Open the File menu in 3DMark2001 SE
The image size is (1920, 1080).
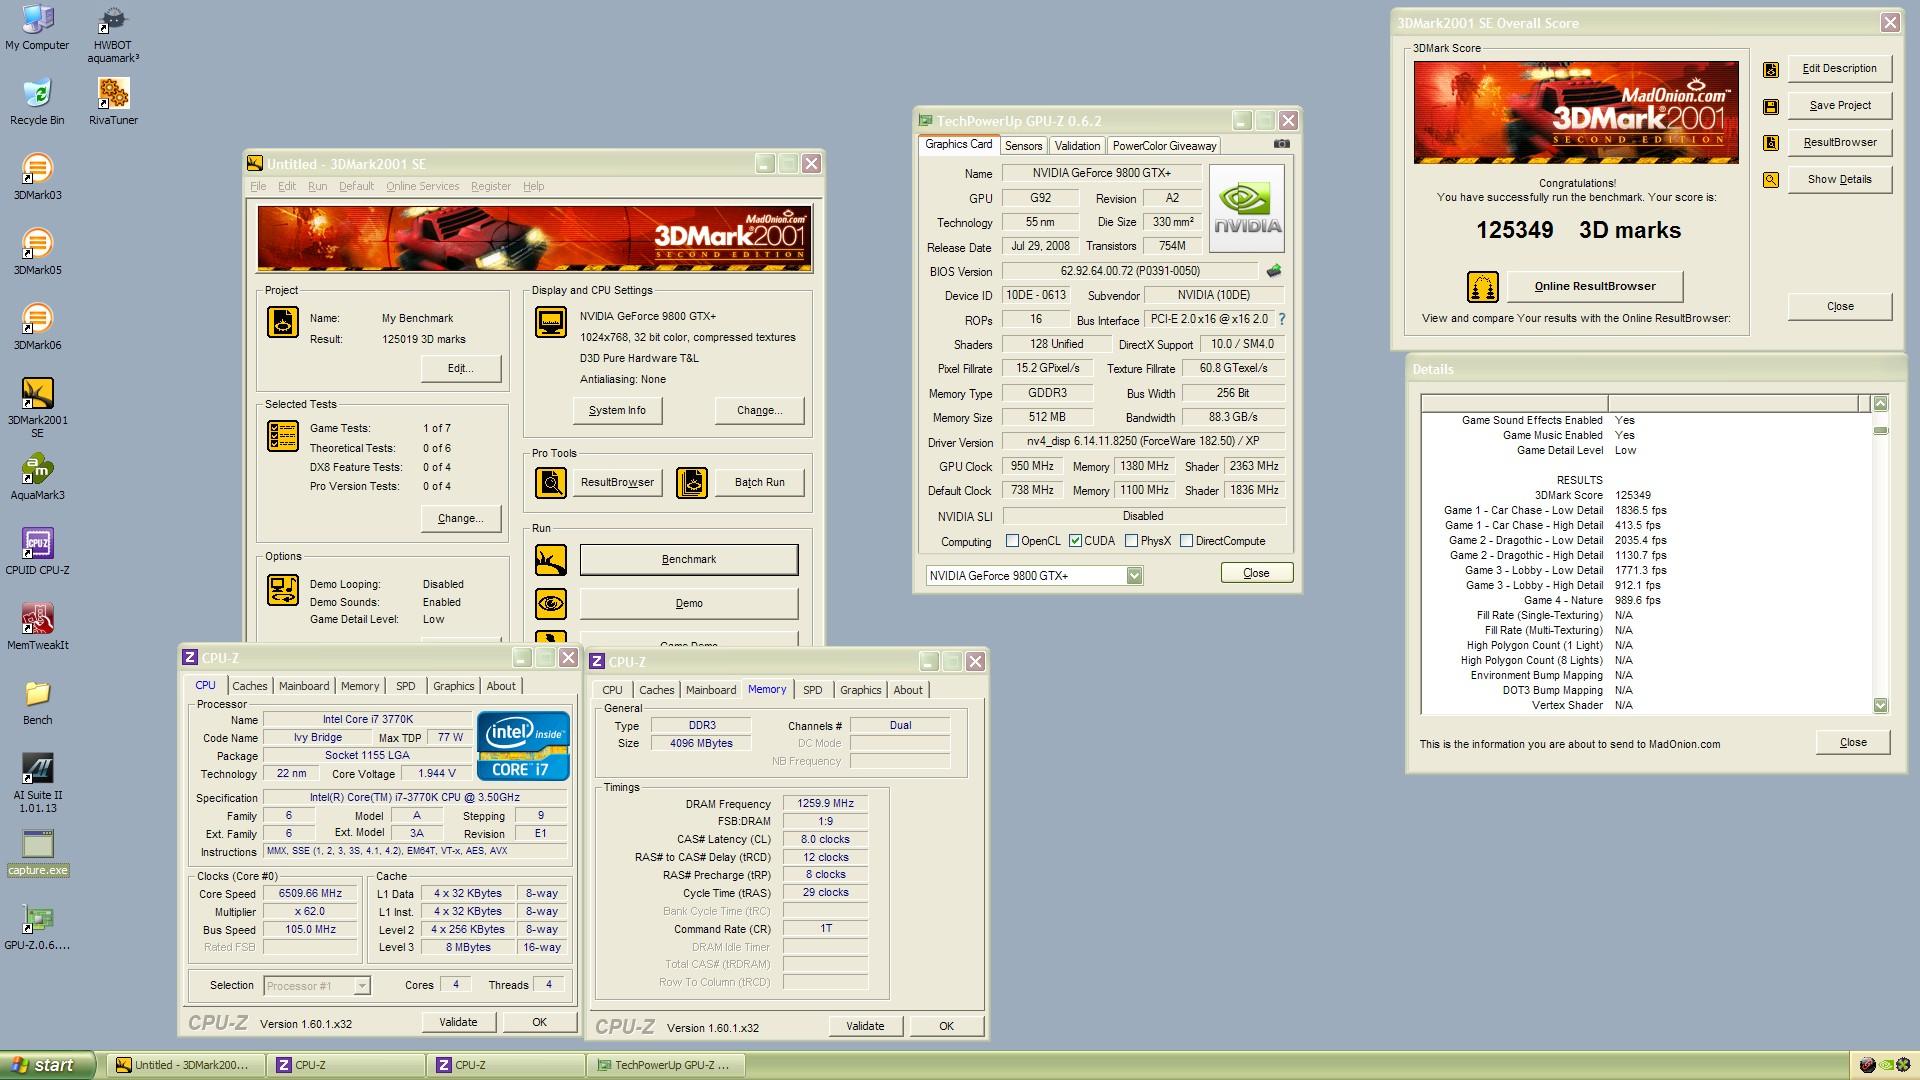pyautogui.click(x=258, y=186)
